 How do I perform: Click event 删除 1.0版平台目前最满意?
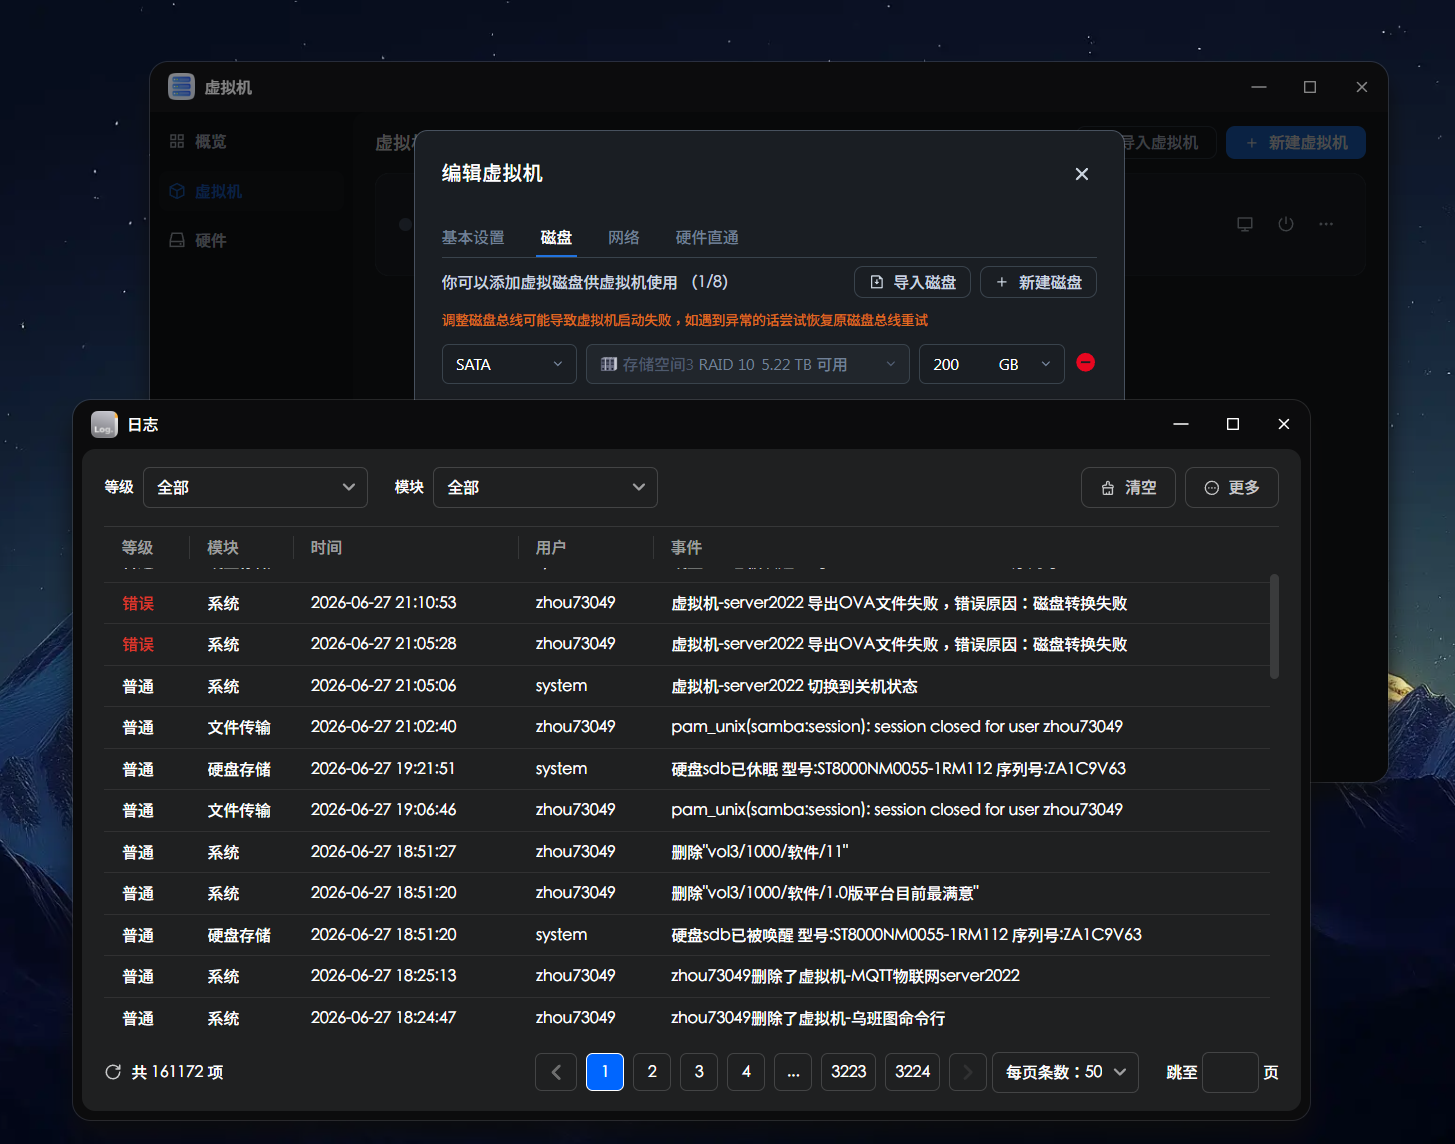(x=825, y=893)
